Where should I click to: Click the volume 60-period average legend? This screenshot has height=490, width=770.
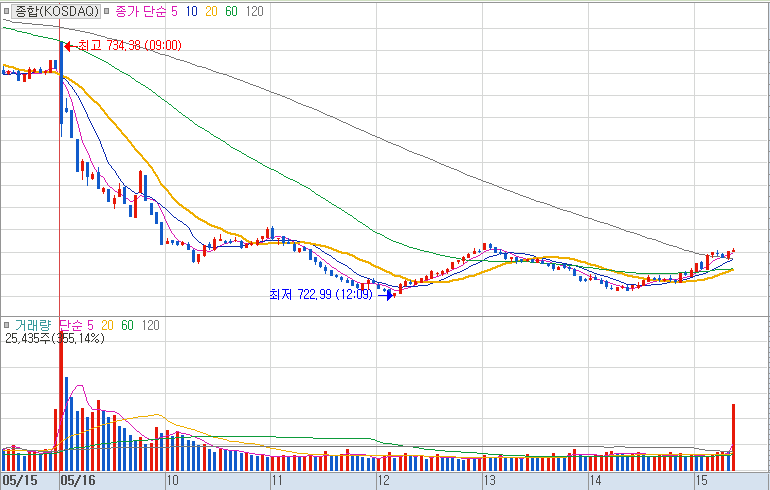coord(127,325)
